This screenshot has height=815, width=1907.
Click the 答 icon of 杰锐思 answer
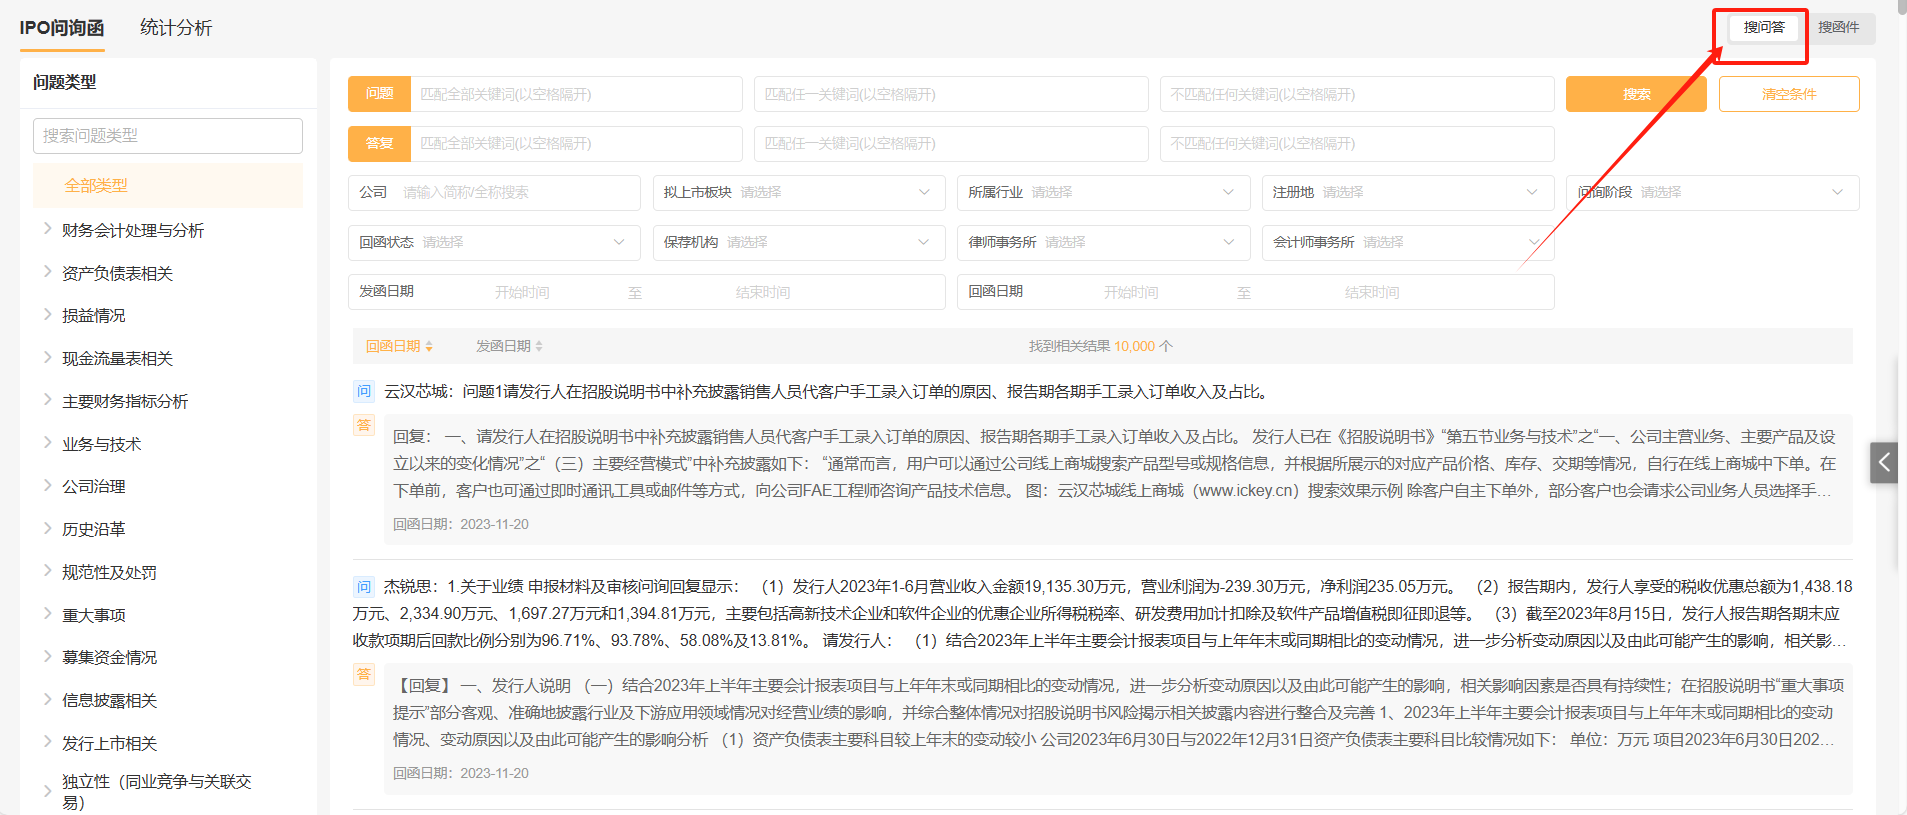(x=364, y=674)
